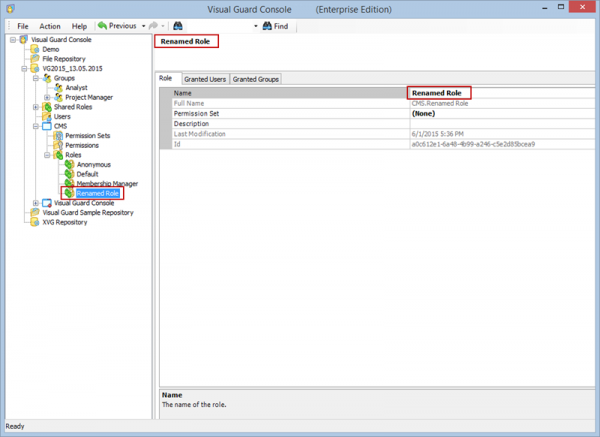This screenshot has width=600, height=437.
Task: Open the Action menu
Action: tap(50, 26)
